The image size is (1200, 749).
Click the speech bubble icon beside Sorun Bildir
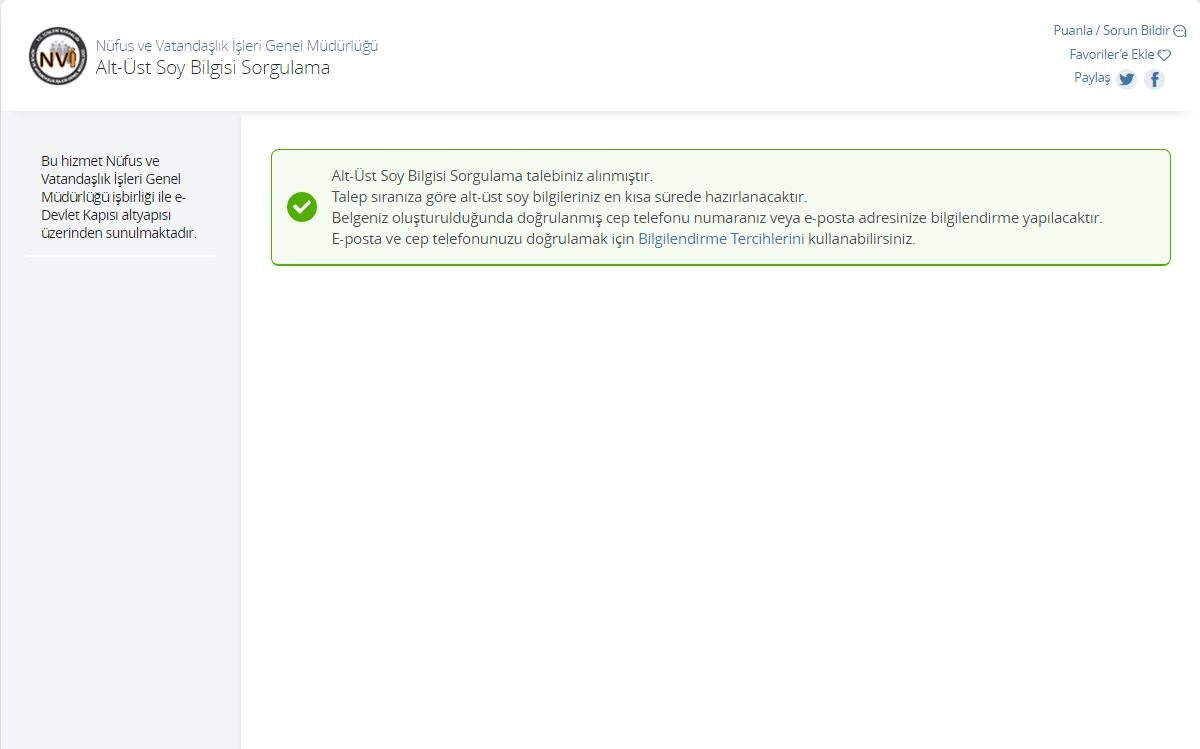coord(1179,31)
